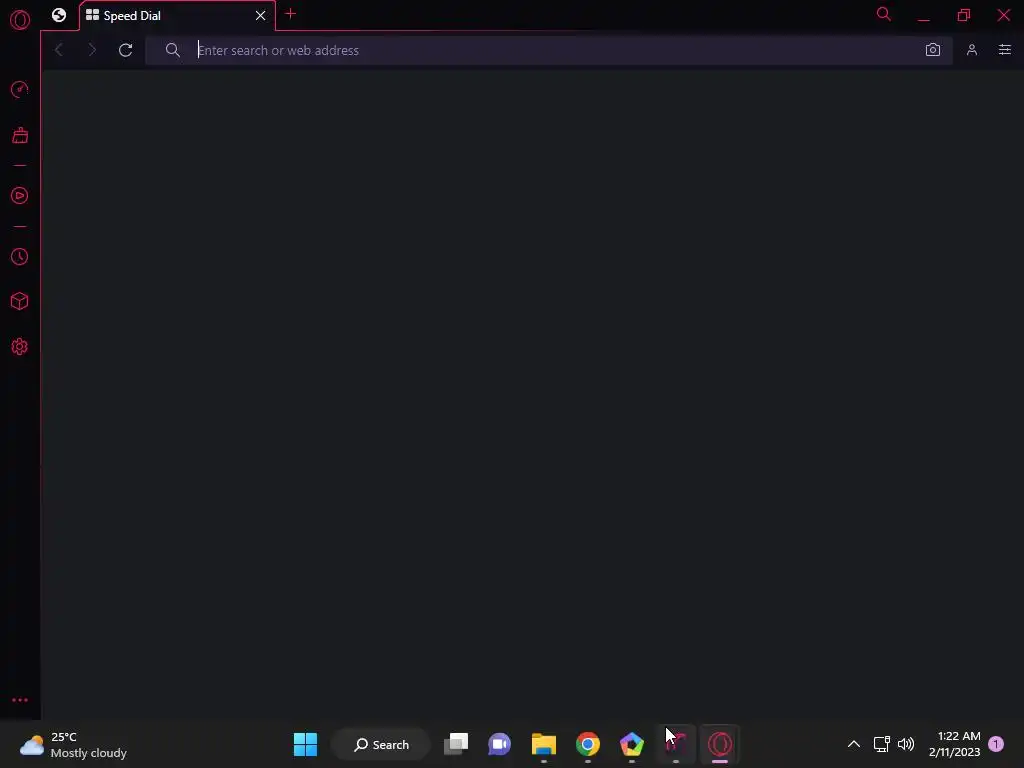Open Task View on taskbar

[x=456, y=744]
